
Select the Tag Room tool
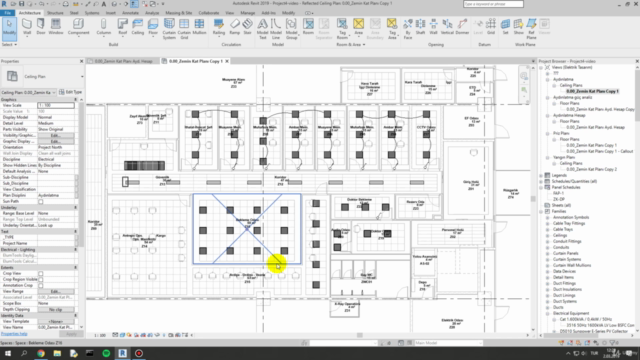342,29
